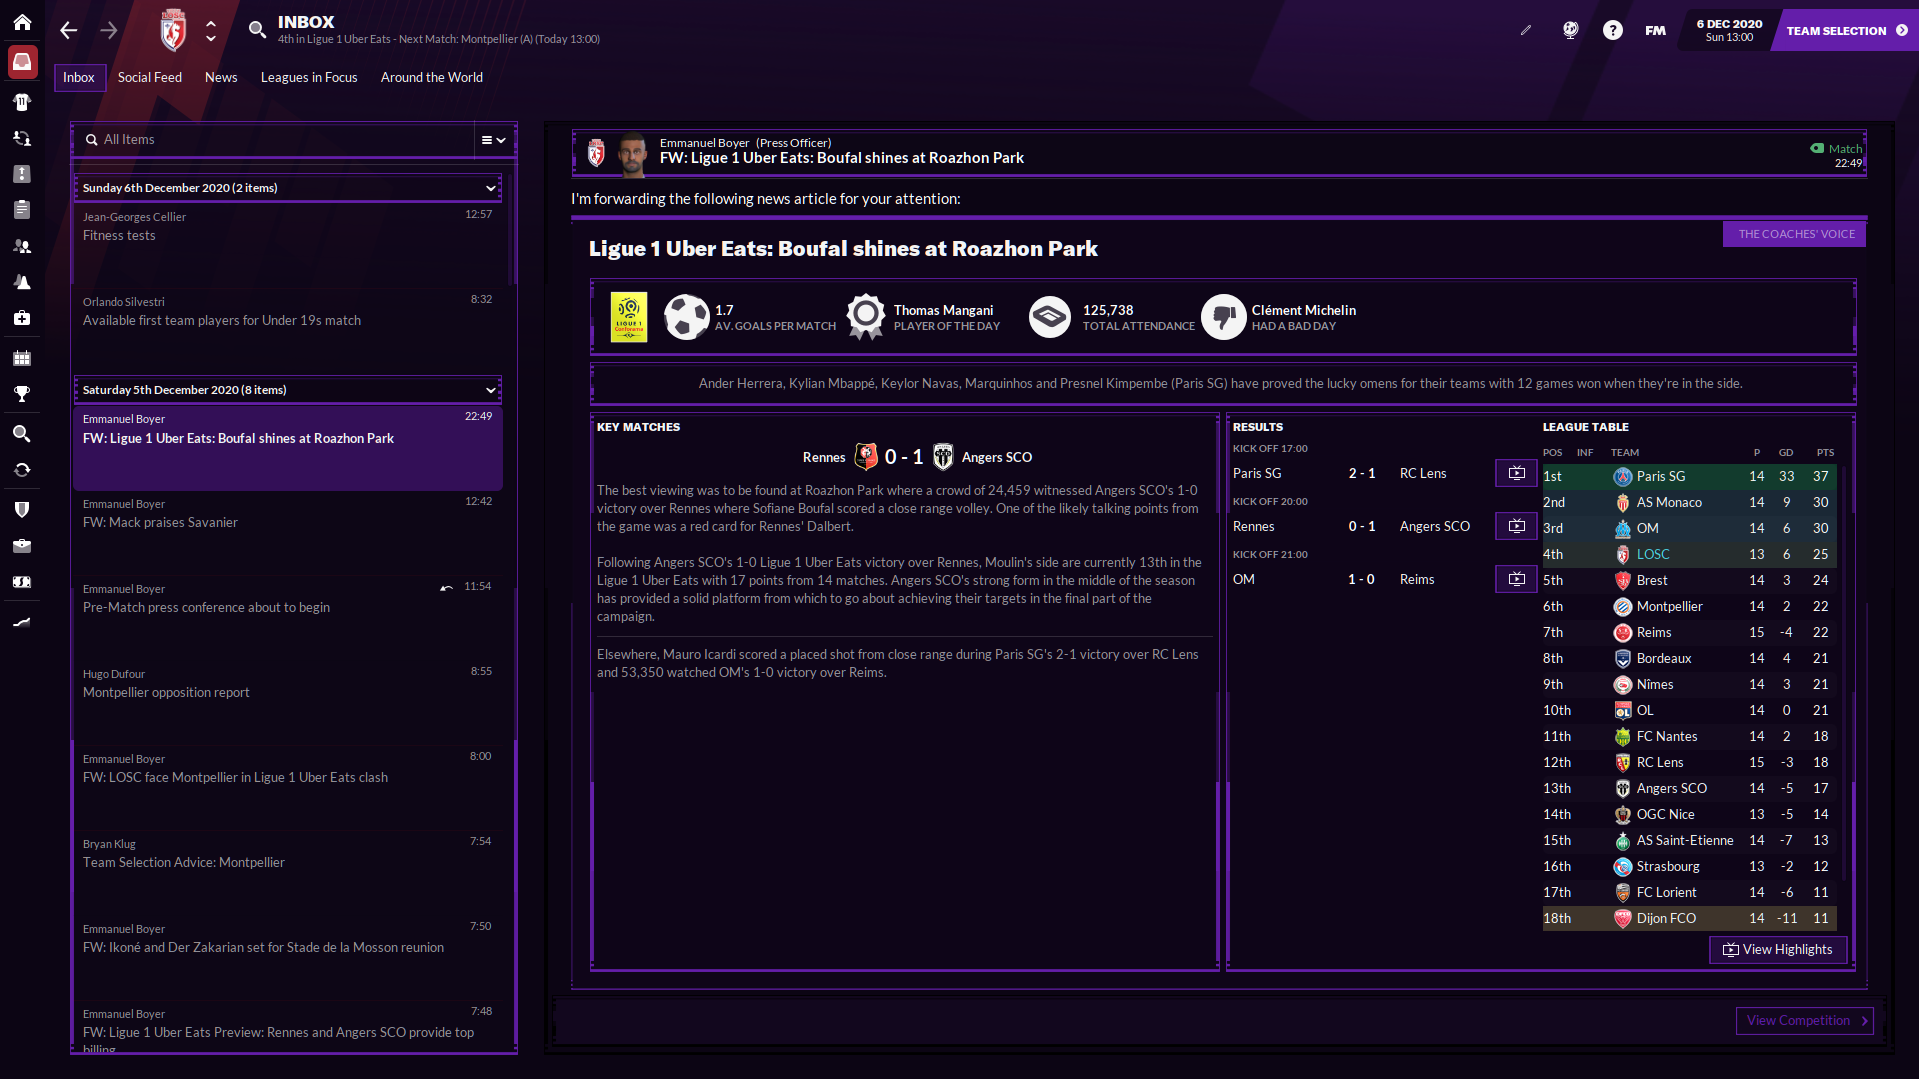Go back with the left arrow

(x=68, y=30)
